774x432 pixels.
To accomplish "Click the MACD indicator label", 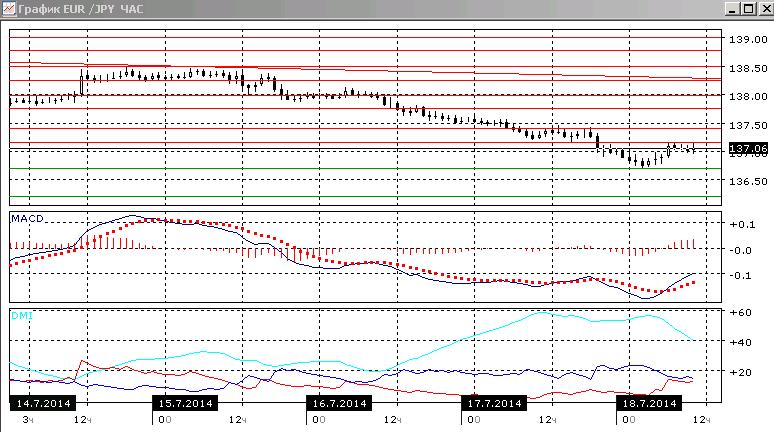I will (27, 219).
